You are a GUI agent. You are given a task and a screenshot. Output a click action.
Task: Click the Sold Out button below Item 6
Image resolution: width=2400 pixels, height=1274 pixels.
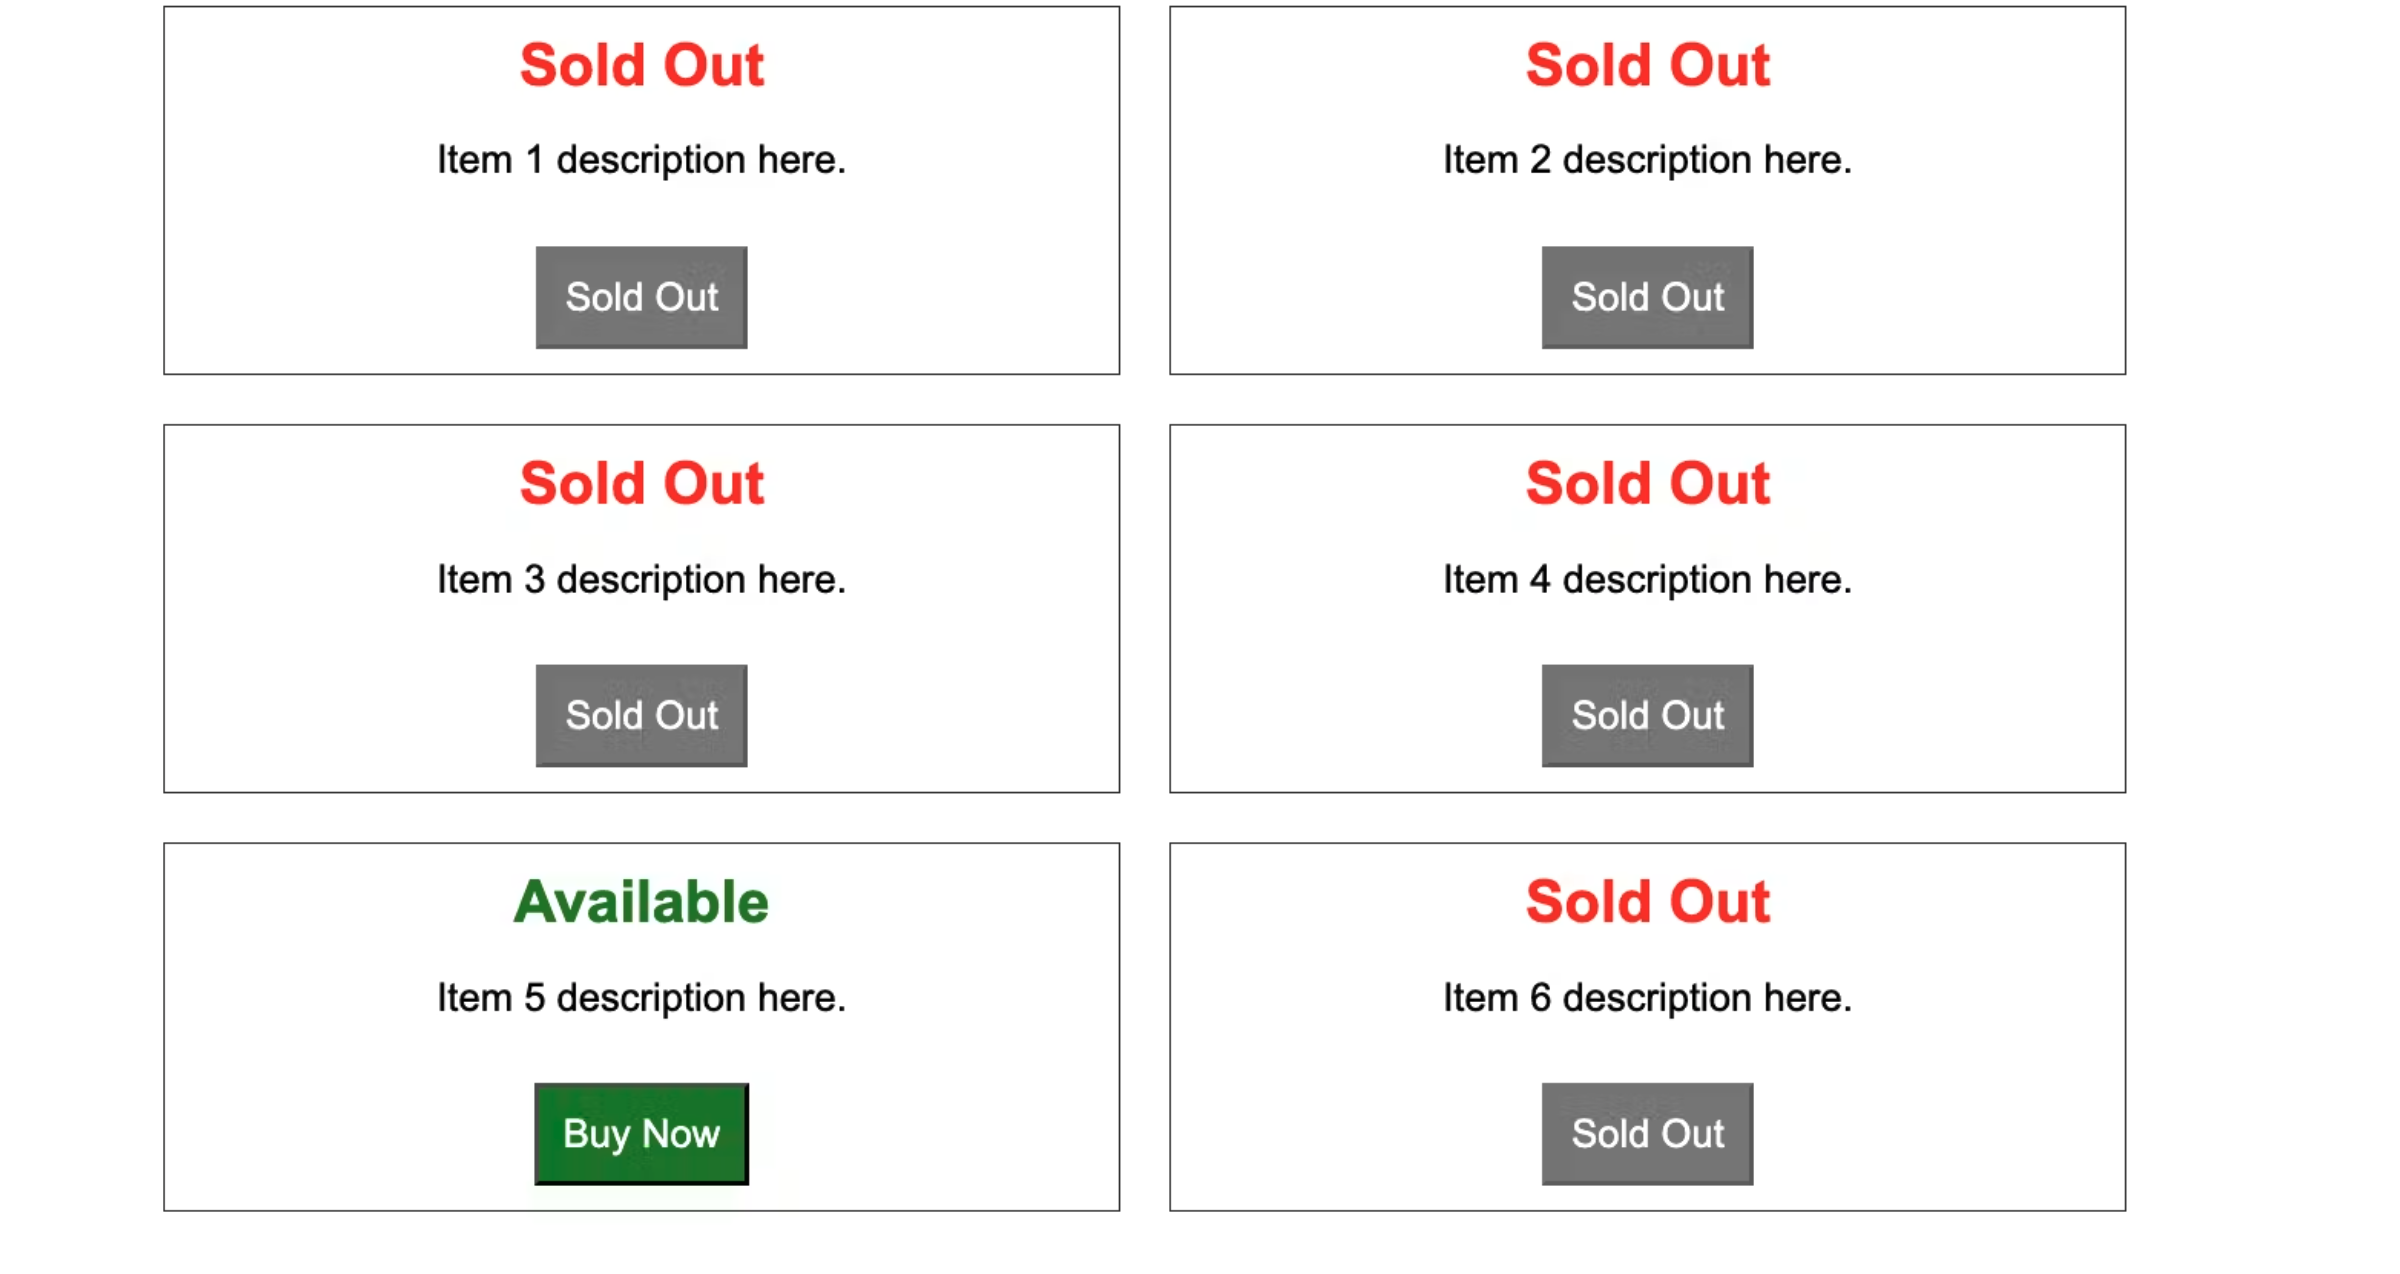click(1647, 1133)
